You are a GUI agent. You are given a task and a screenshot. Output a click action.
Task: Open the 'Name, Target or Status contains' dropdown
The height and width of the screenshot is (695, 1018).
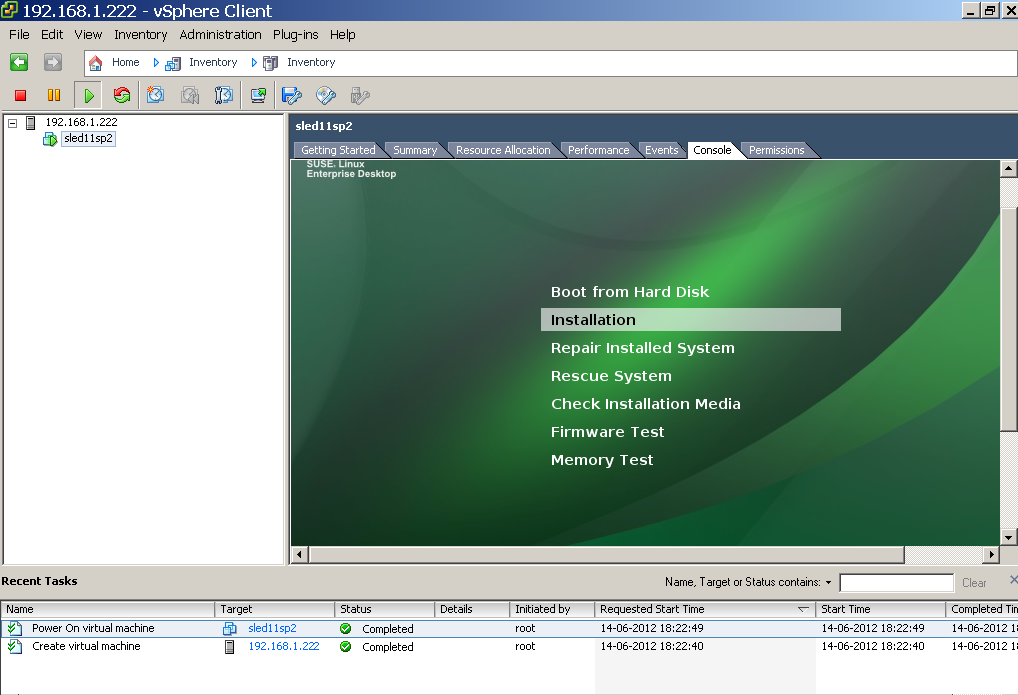828,583
